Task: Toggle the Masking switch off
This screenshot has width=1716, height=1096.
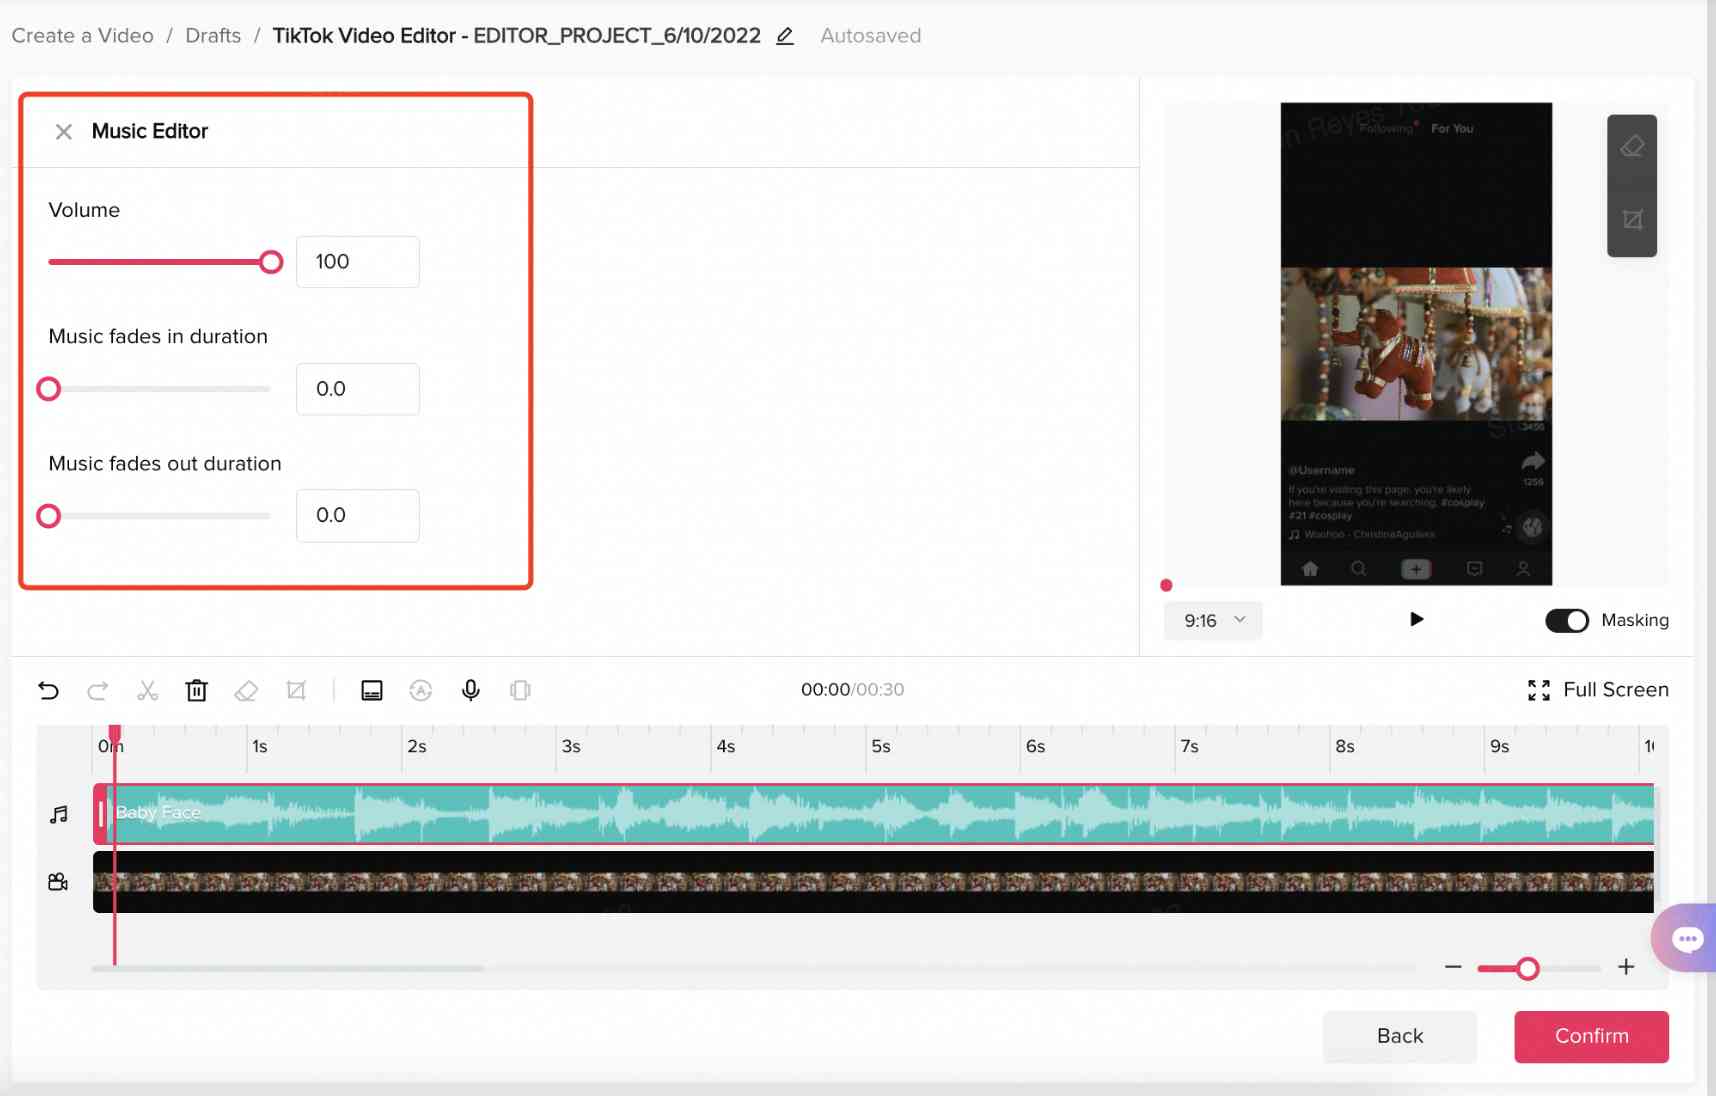Action: 1568,620
